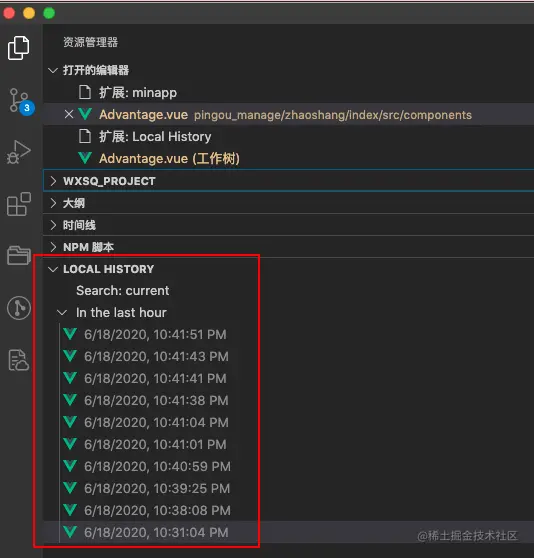Click the Search: current filter
Screen dimensions: 534x558
pos(122,291)
